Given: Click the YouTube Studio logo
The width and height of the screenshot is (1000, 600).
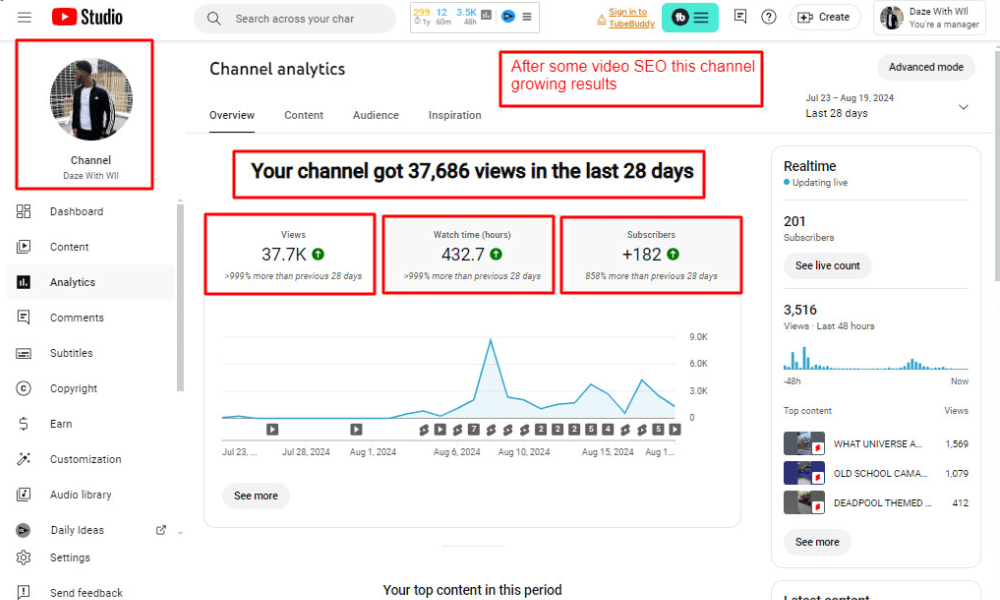Looking at the screenshot, I should tap(87, 17).
